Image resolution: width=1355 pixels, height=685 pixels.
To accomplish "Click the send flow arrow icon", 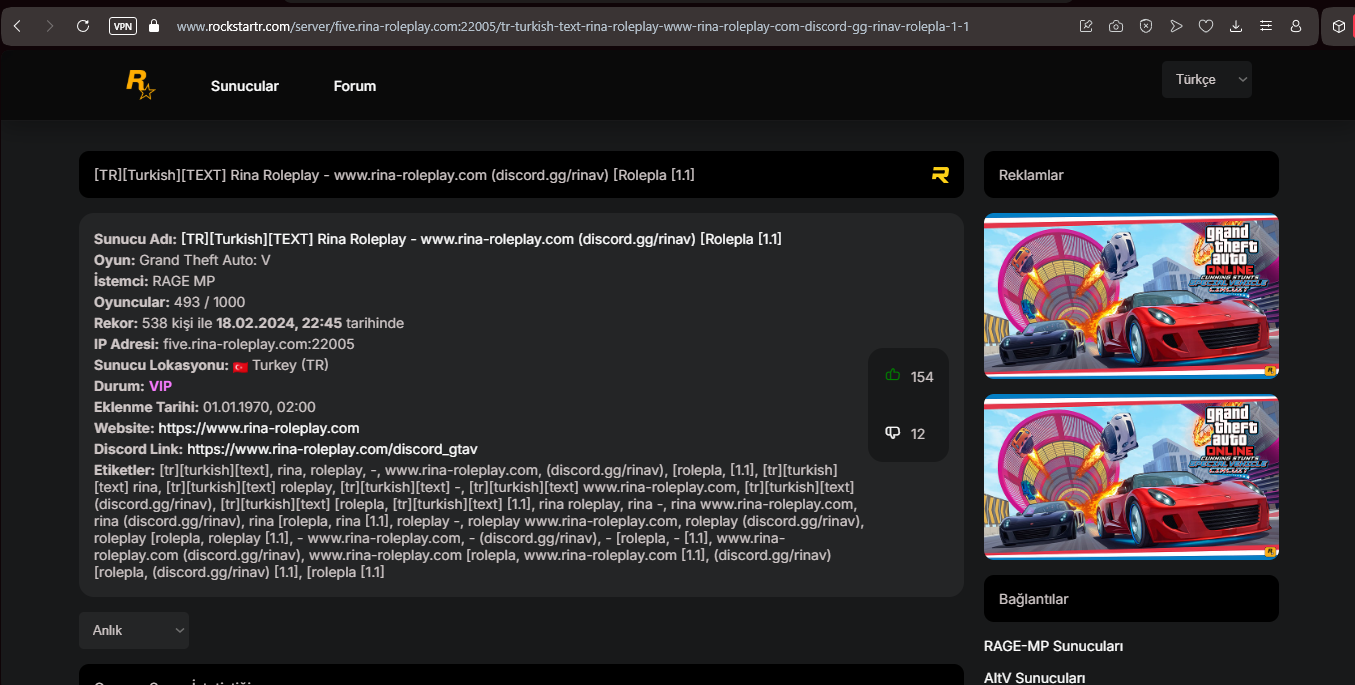I will (x=1176, y=26).
